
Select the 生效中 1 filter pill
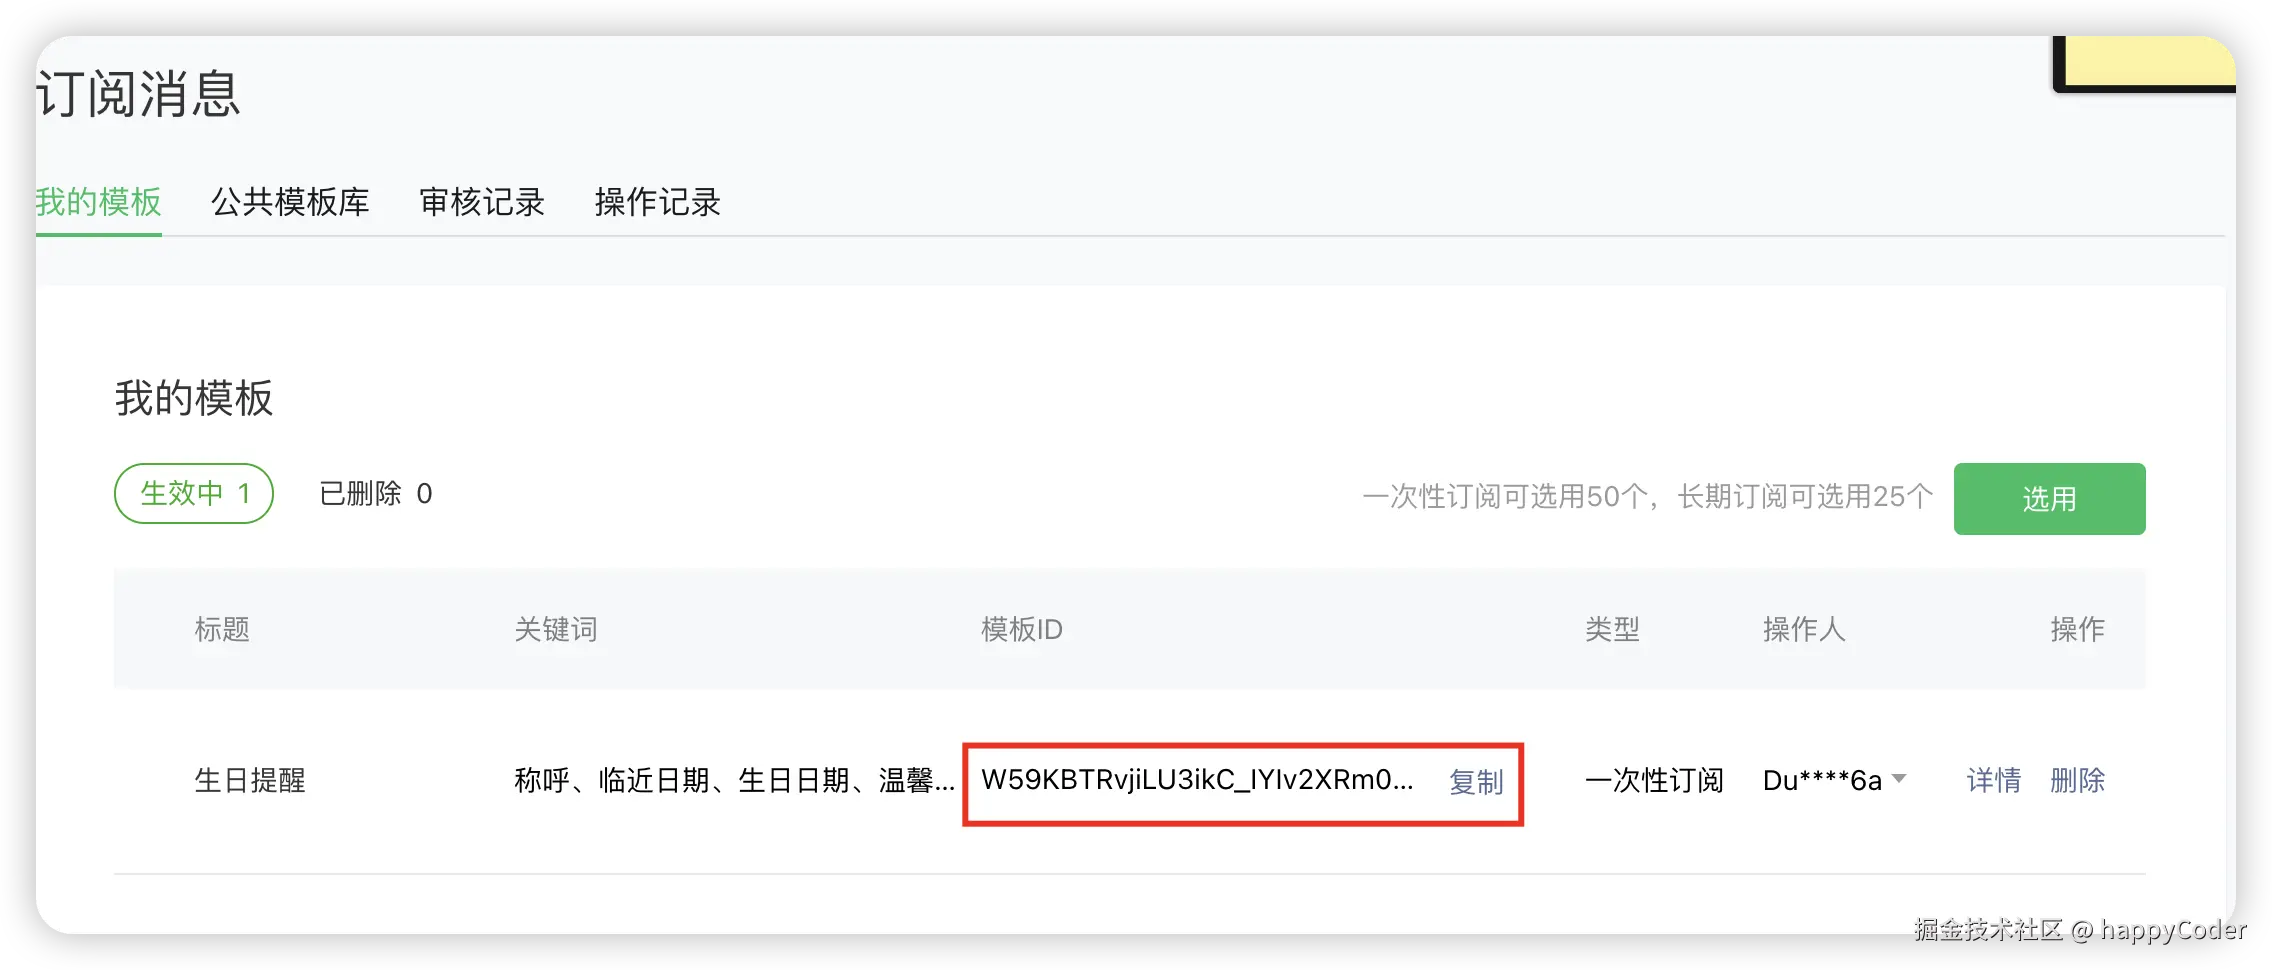[194, 493]
